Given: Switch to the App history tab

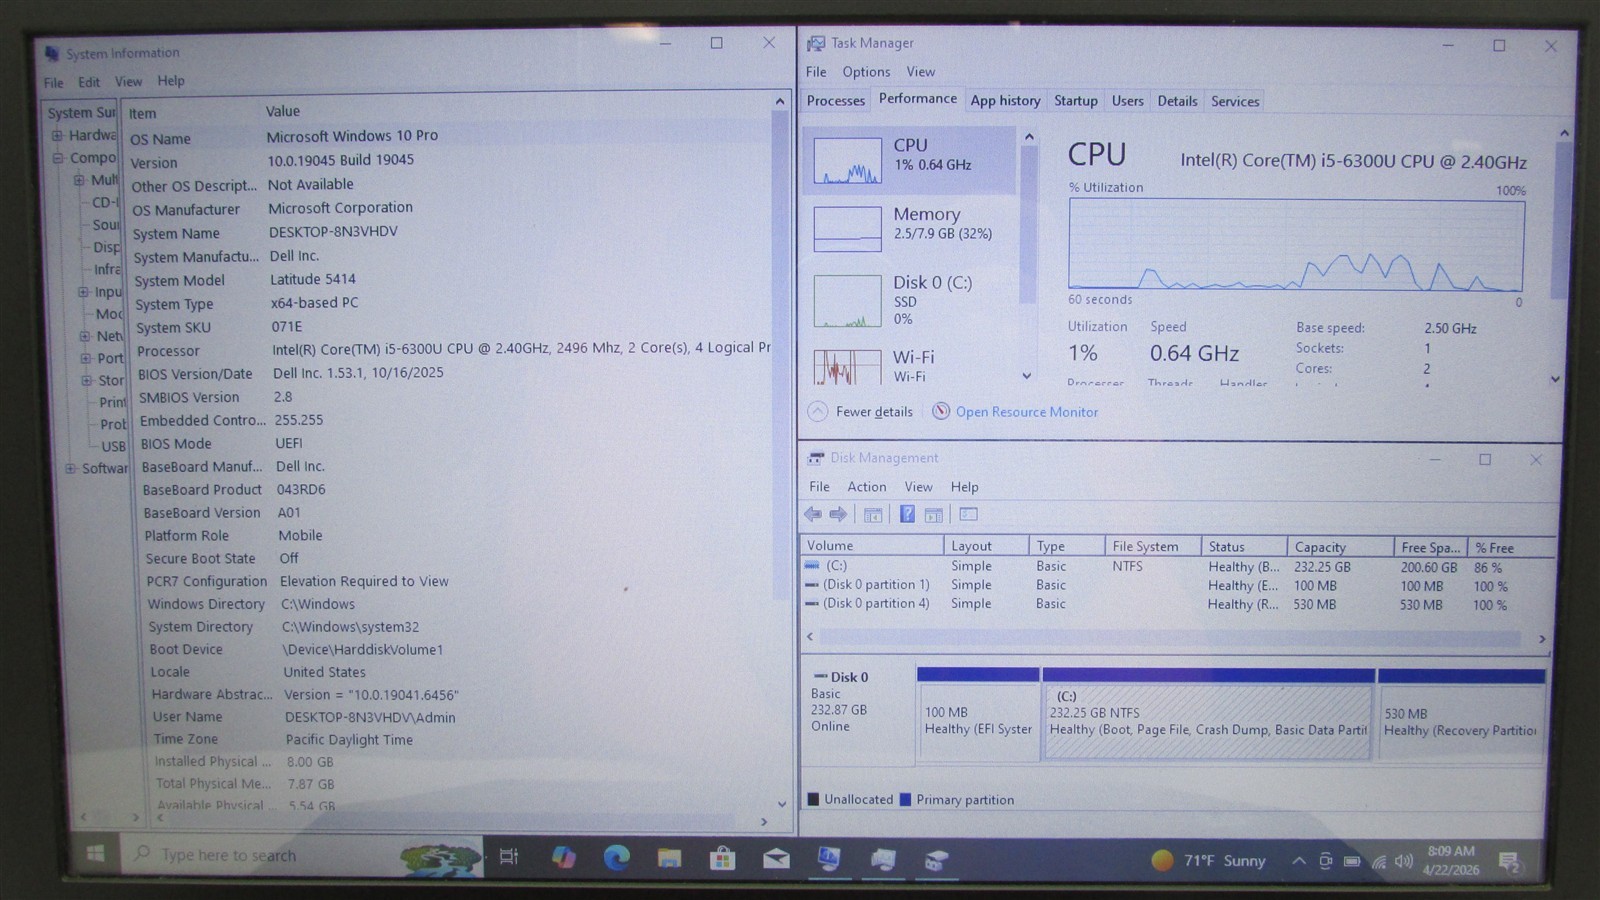Looking at the screenshot, I should 1005,101.
